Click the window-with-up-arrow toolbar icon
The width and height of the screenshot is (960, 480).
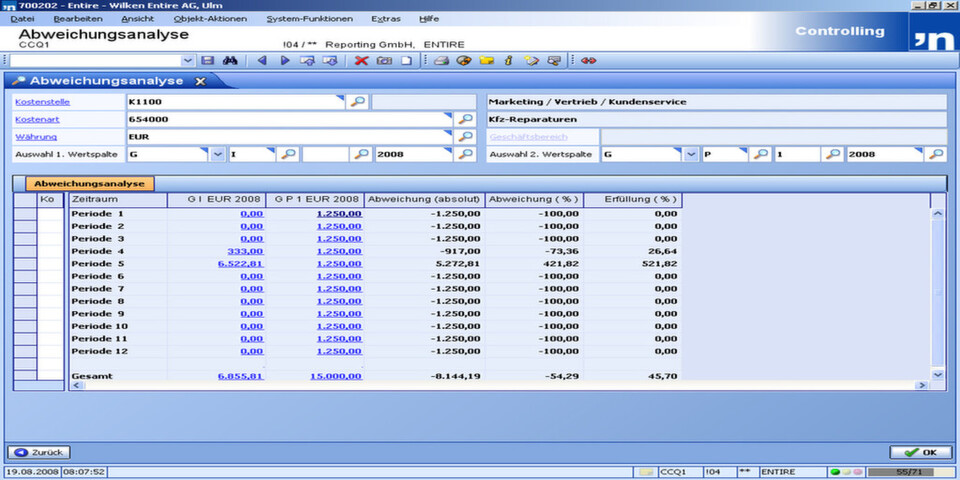coord(307,61)
